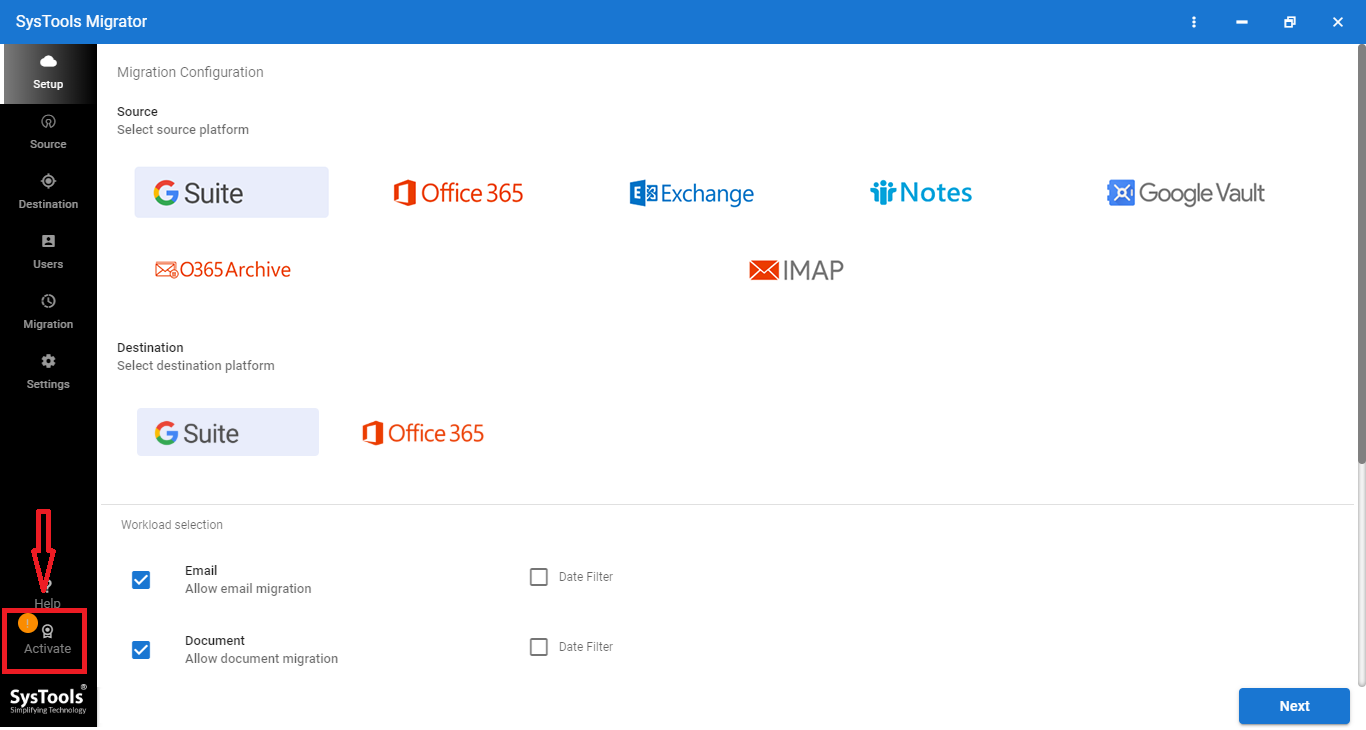Choose Notes as the source platform
Image resolution: width=1366 pixels, height=730 pixels.
[x=920, y=192]
